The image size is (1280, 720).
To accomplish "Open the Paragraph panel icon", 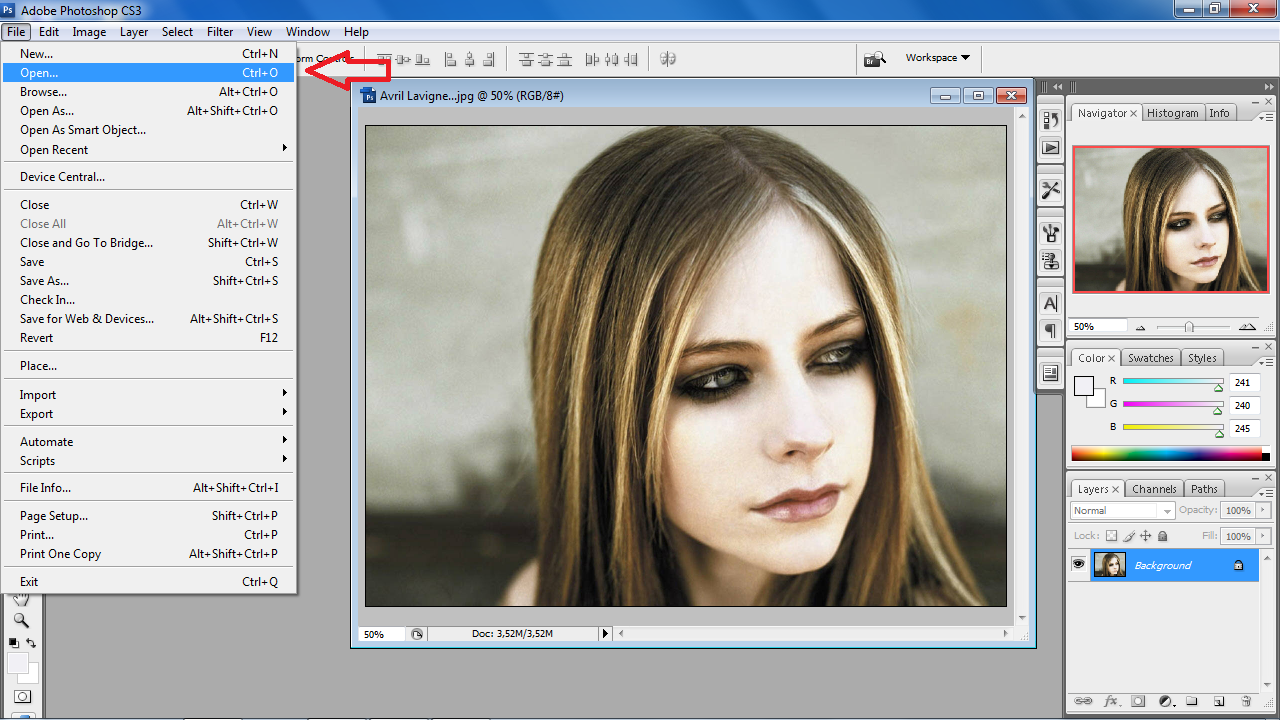I will pyautogui.click(x=1051, y=331).
